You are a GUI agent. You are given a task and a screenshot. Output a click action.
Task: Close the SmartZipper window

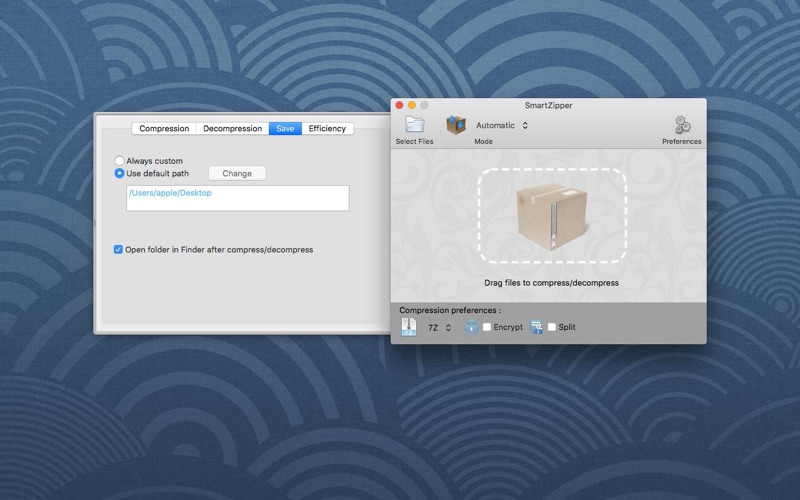399,105
